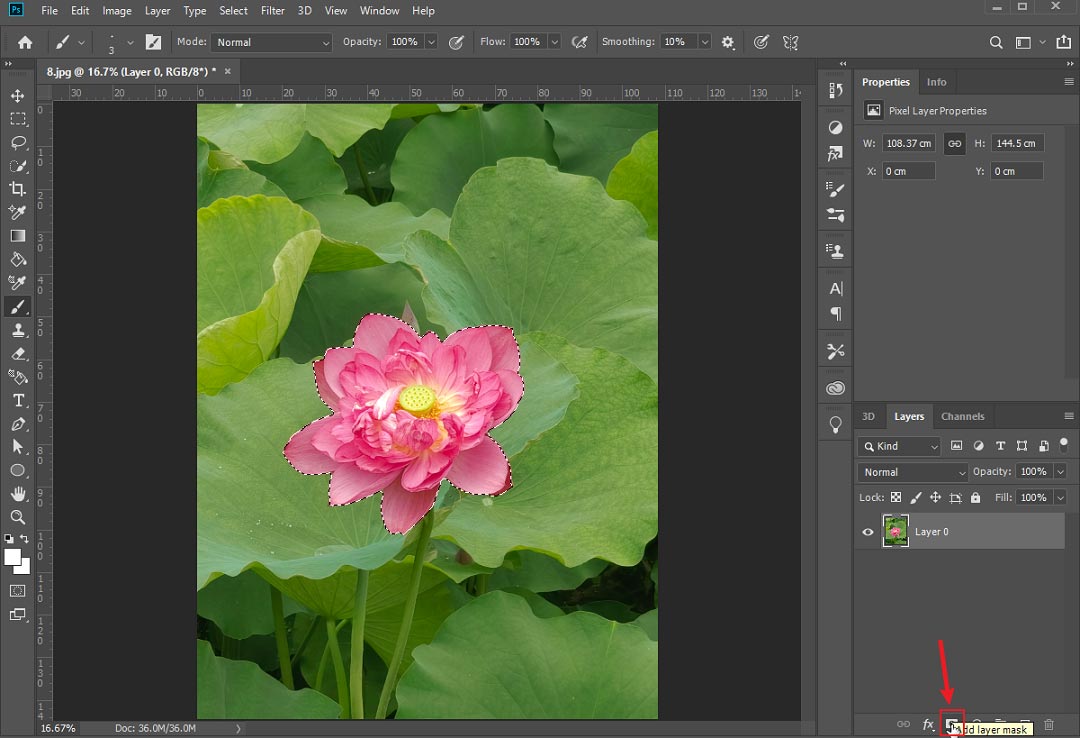1080x738 pixels.
Task: Click the foreground color swatch
Action: [13, 554]
